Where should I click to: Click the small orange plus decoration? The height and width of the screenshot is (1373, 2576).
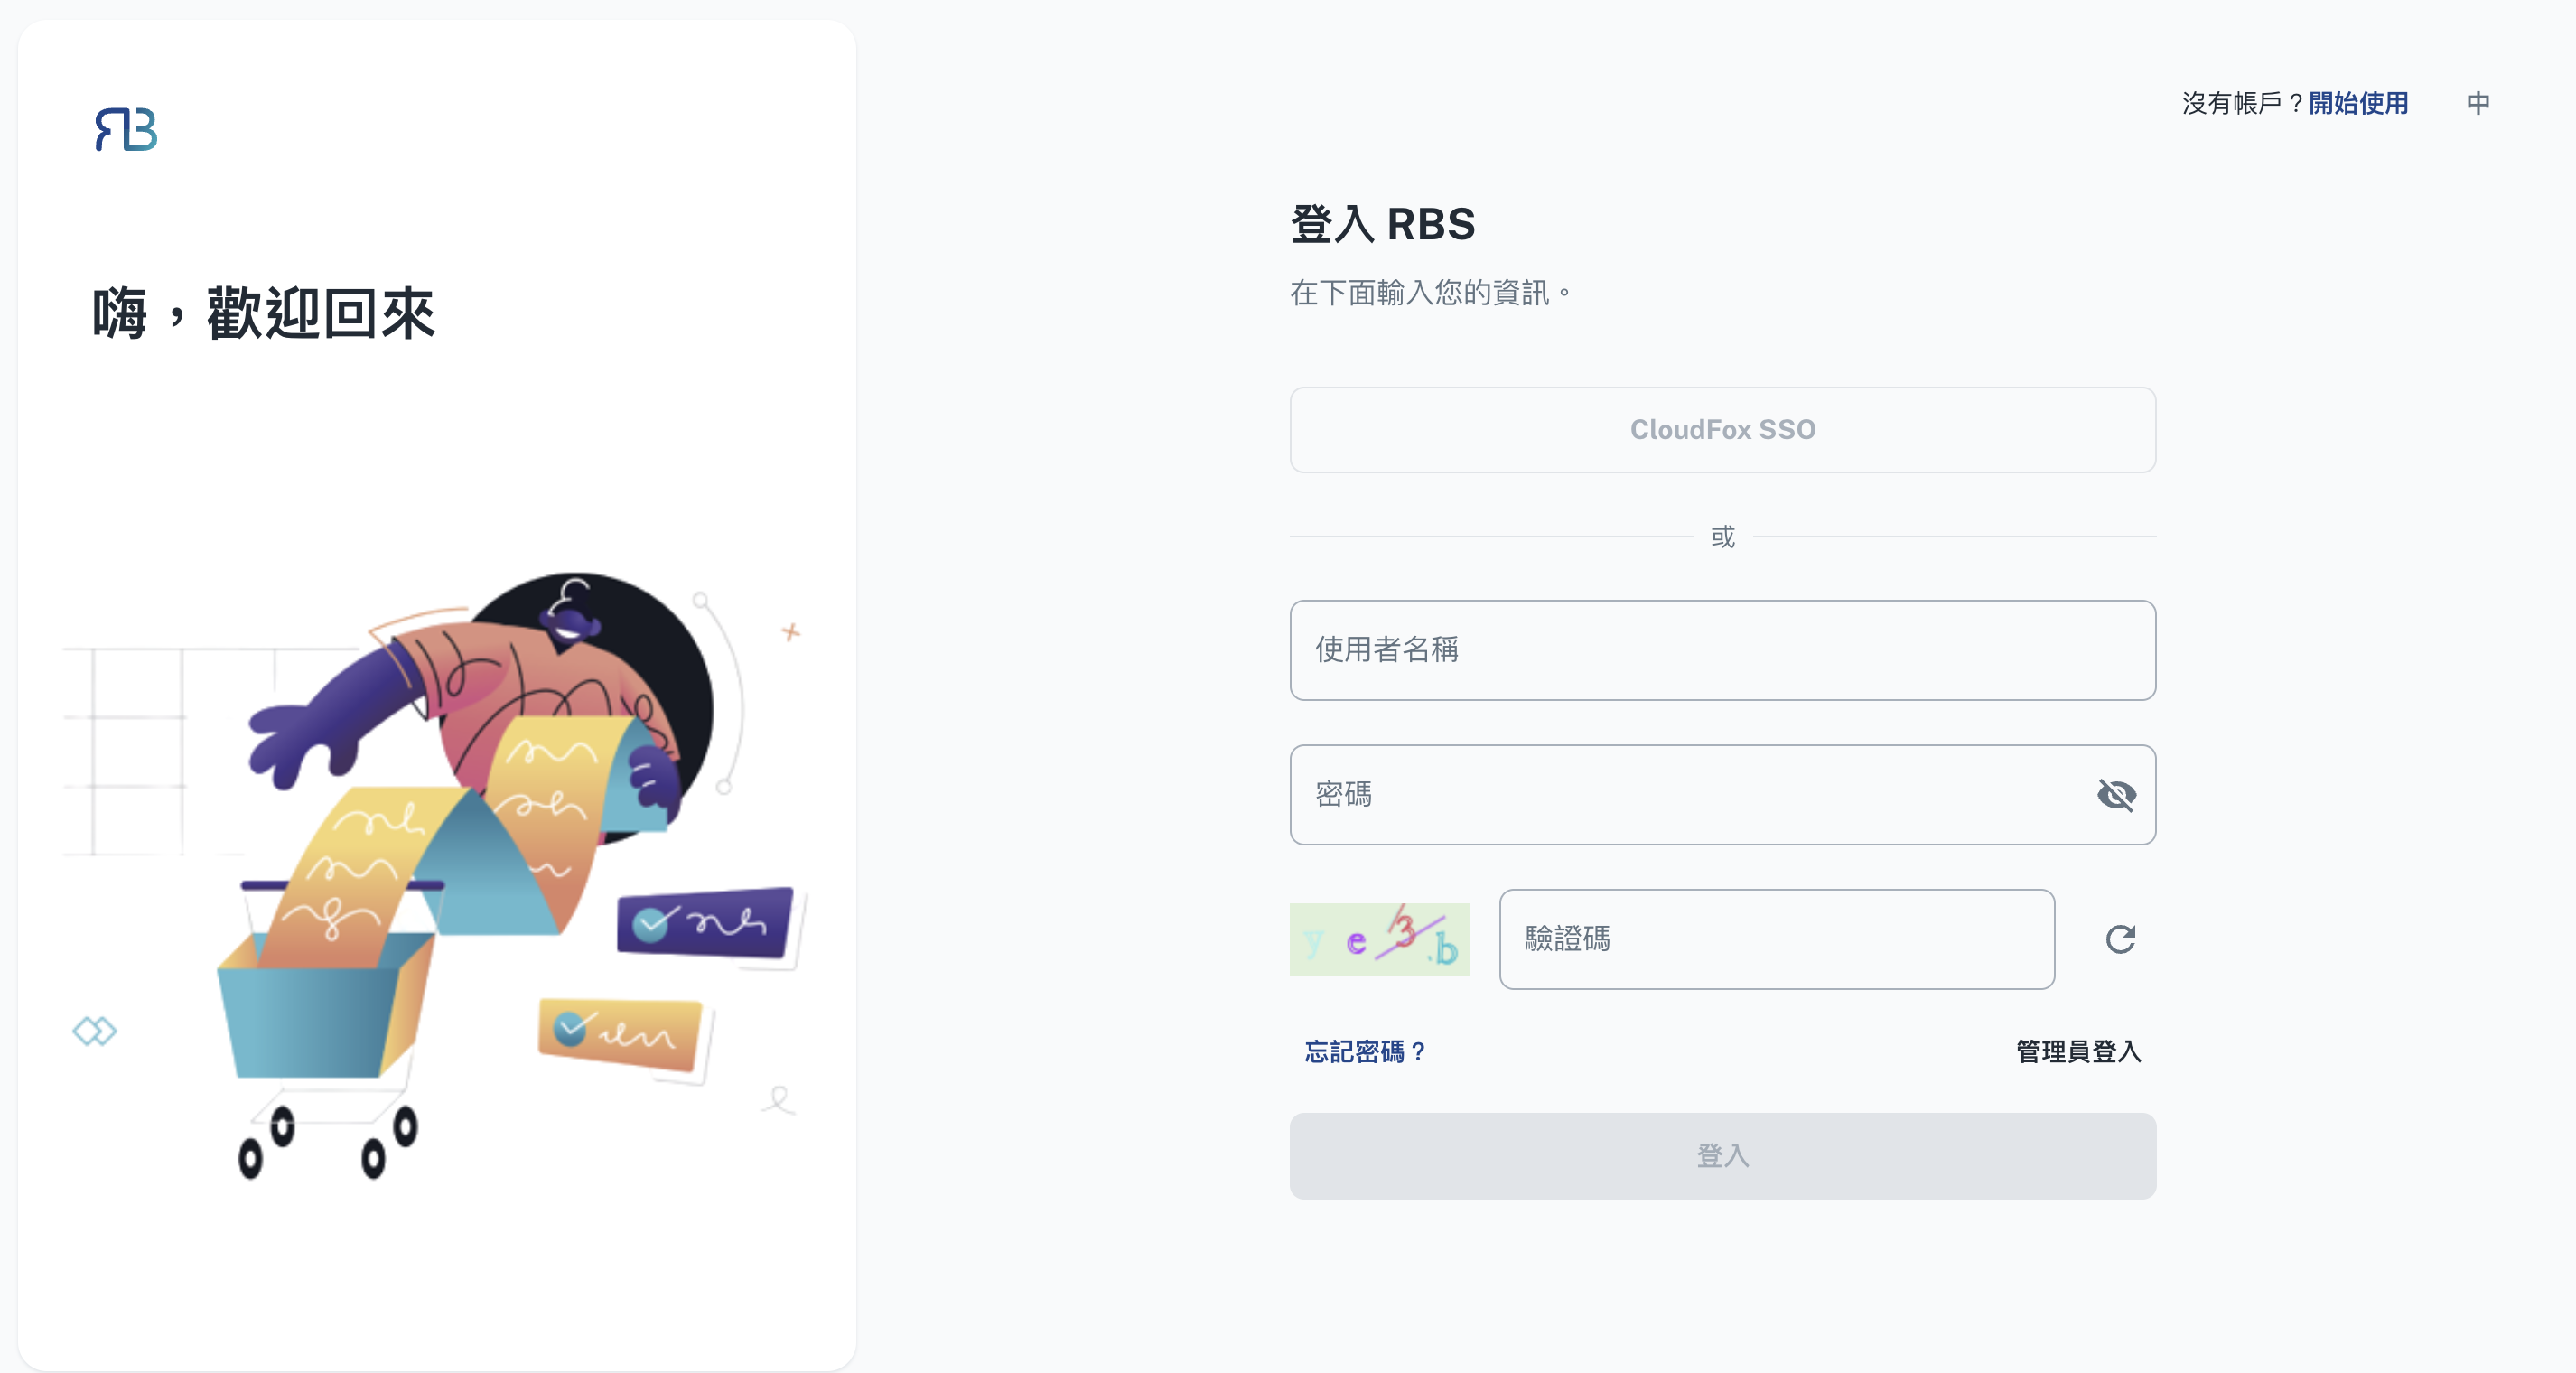[x=790, y=632]
